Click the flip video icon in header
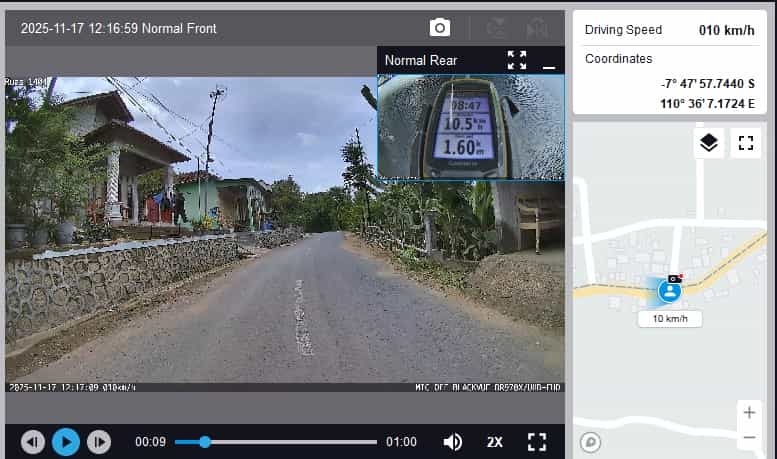Screen dimensions: 777x459 tap(537, 28)
